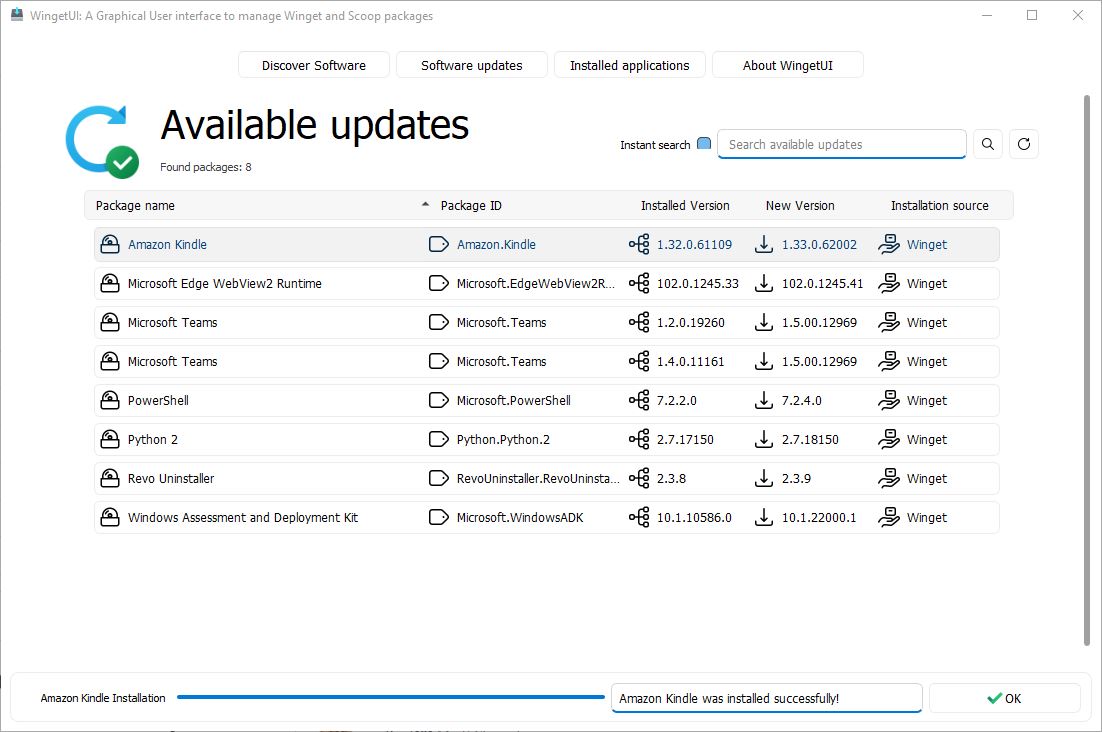Click download icon beside 2.7.18150
1102x732 pixels.
tap(764, 439)
